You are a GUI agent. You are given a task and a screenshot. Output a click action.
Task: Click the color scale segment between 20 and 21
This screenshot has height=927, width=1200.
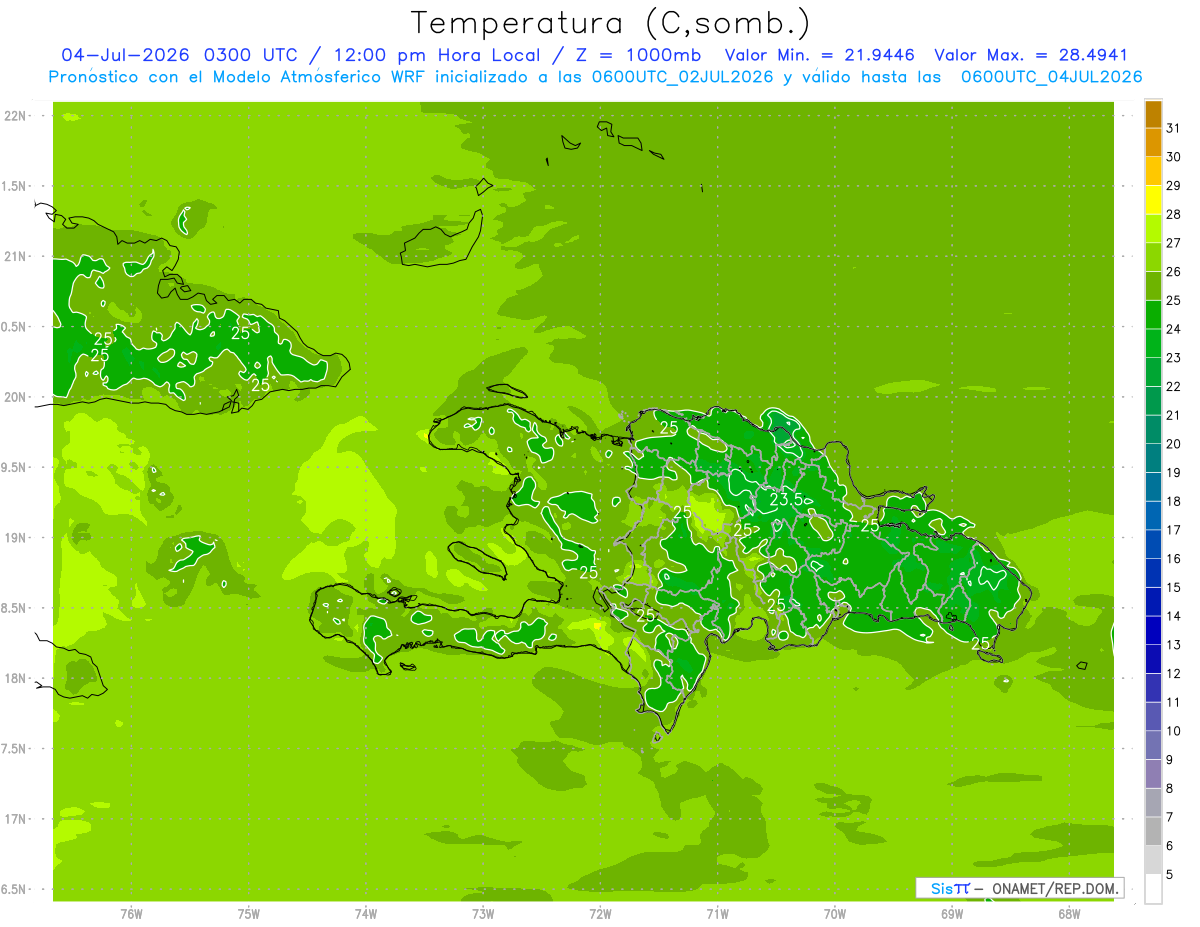[1153, 429]
